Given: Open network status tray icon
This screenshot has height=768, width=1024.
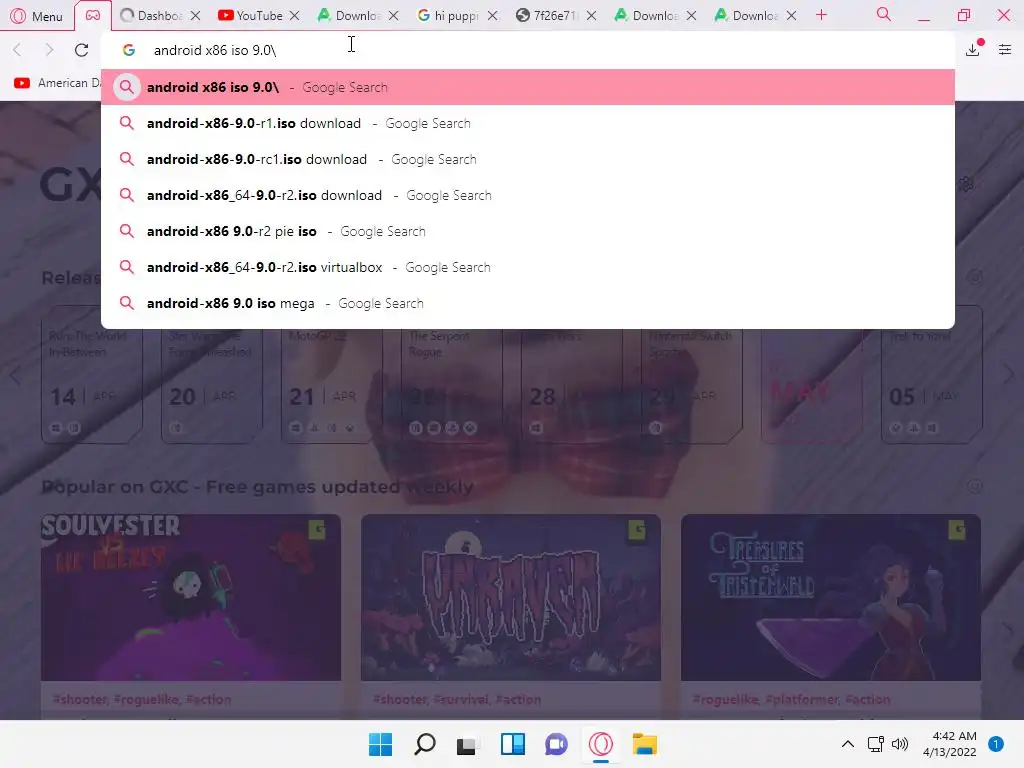Looking at the screenshot, I should tap(876, 744).
